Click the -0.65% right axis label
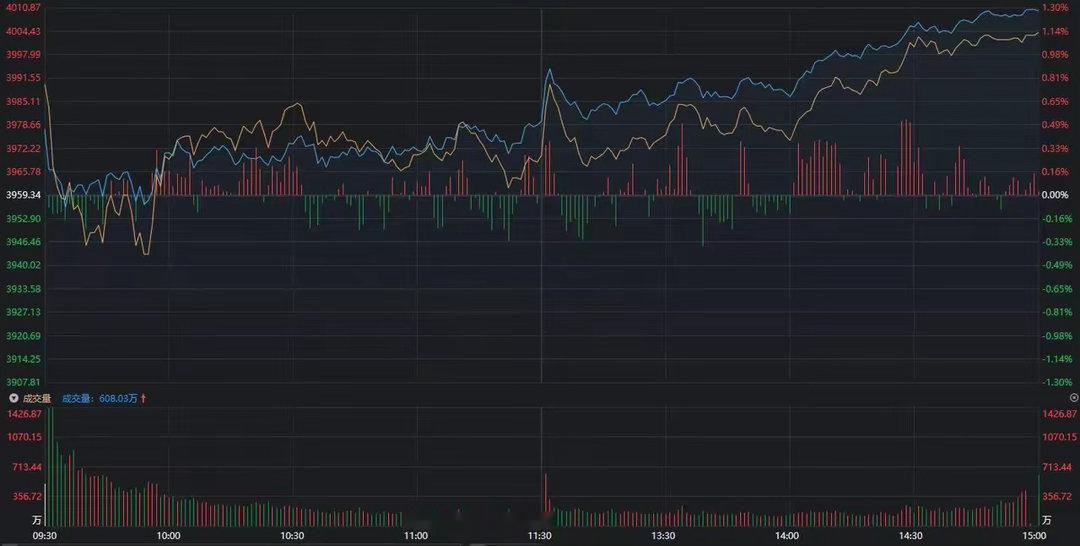 point(1055,288)
